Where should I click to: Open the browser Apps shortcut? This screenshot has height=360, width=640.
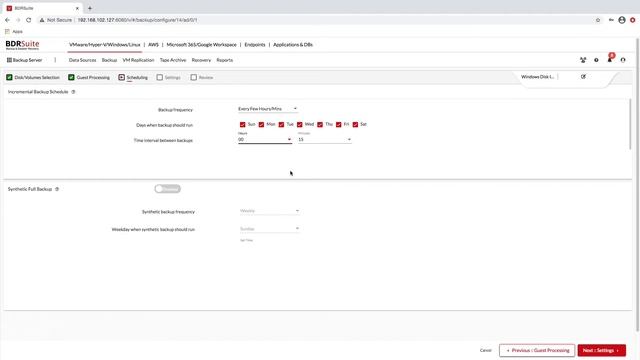pyautogui.click(x=14, y=31)
